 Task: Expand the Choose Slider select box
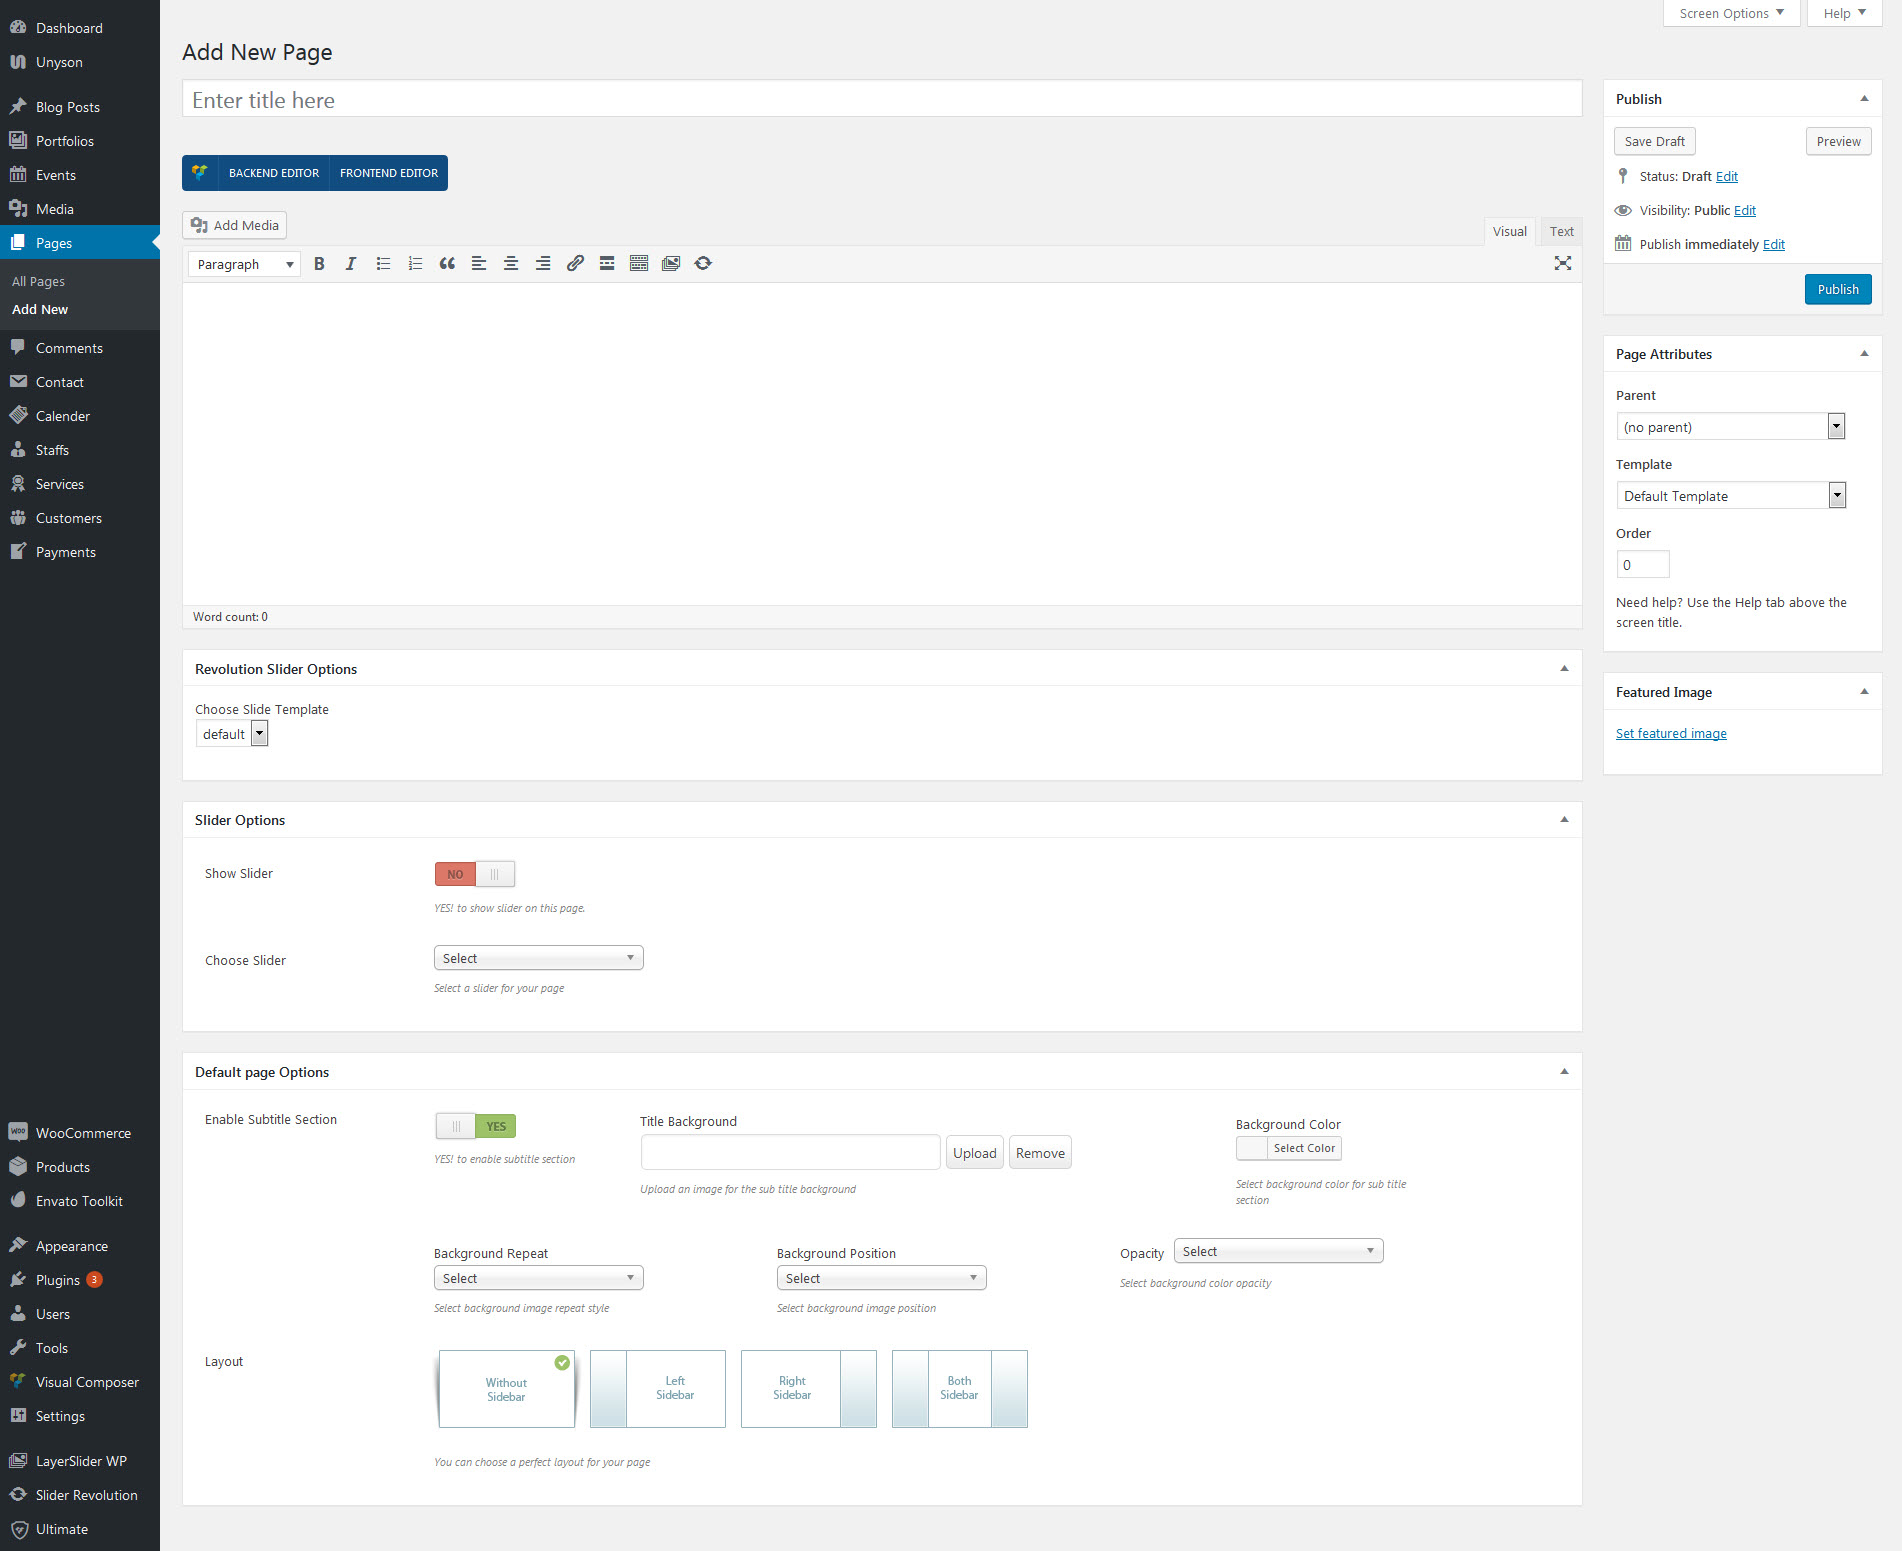pos(538,958)
